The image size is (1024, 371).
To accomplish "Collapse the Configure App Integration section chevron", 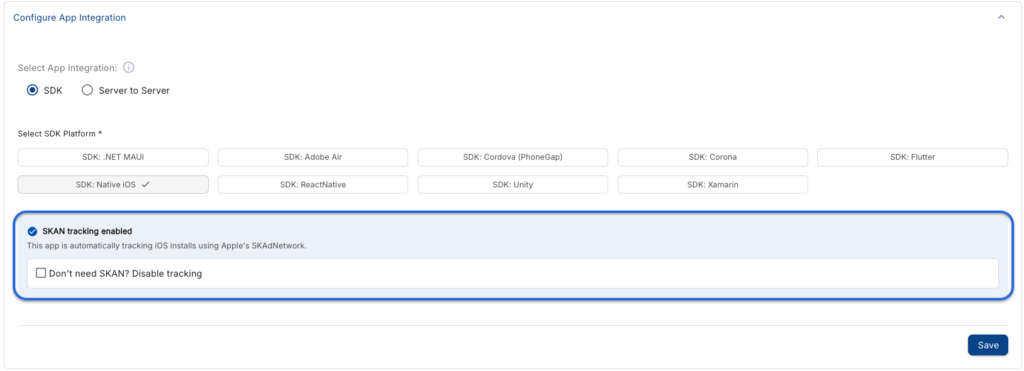I will [1001, 18].
